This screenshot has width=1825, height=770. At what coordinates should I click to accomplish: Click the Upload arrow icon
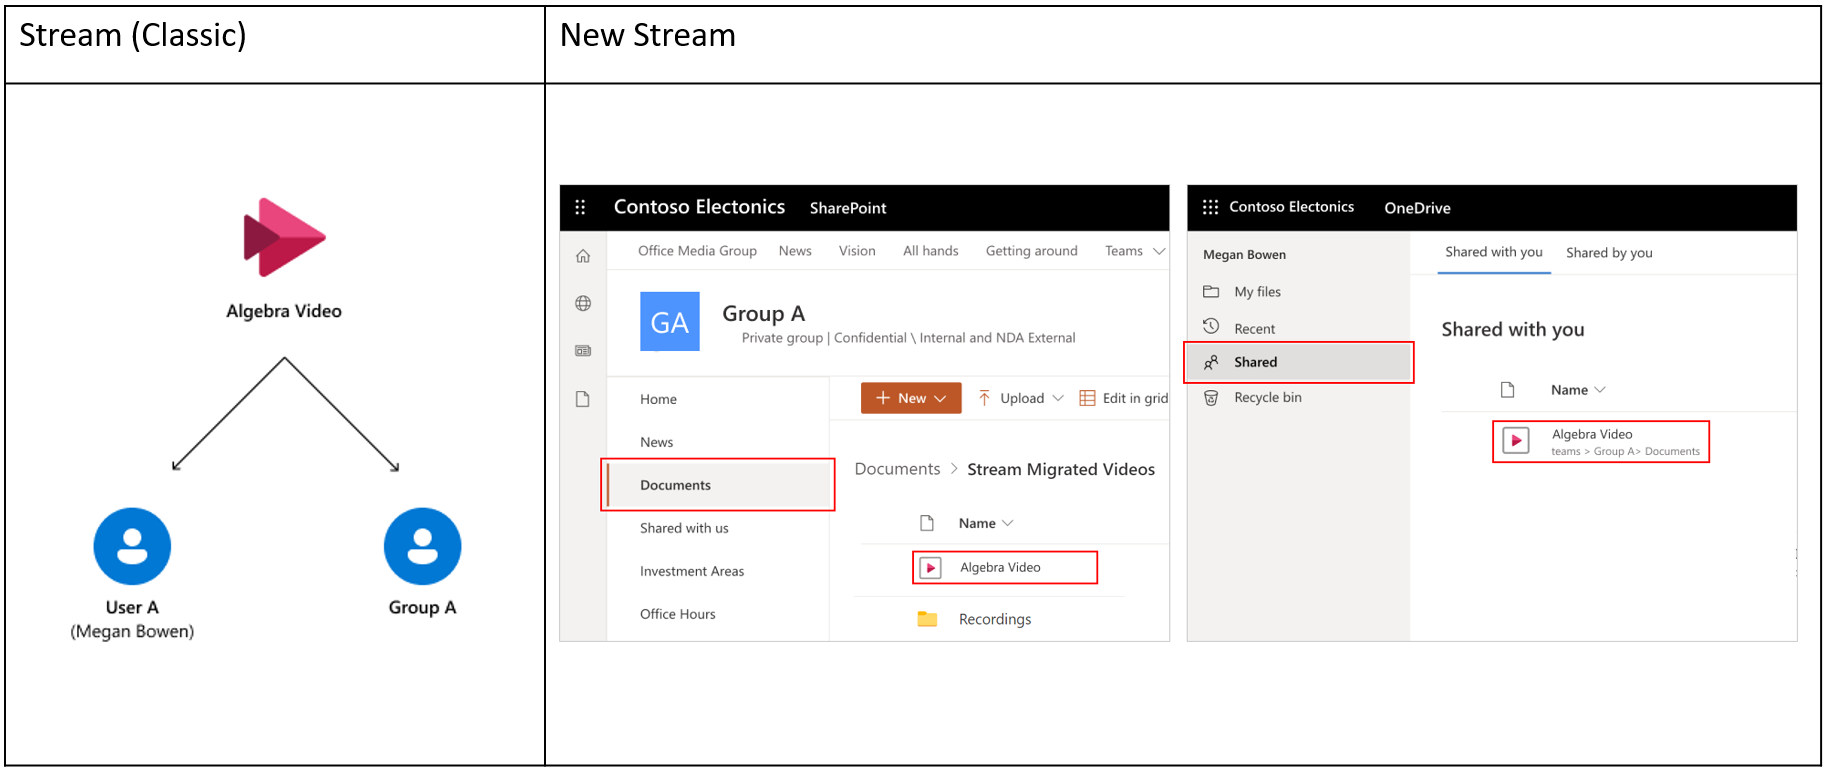[985, 398]
